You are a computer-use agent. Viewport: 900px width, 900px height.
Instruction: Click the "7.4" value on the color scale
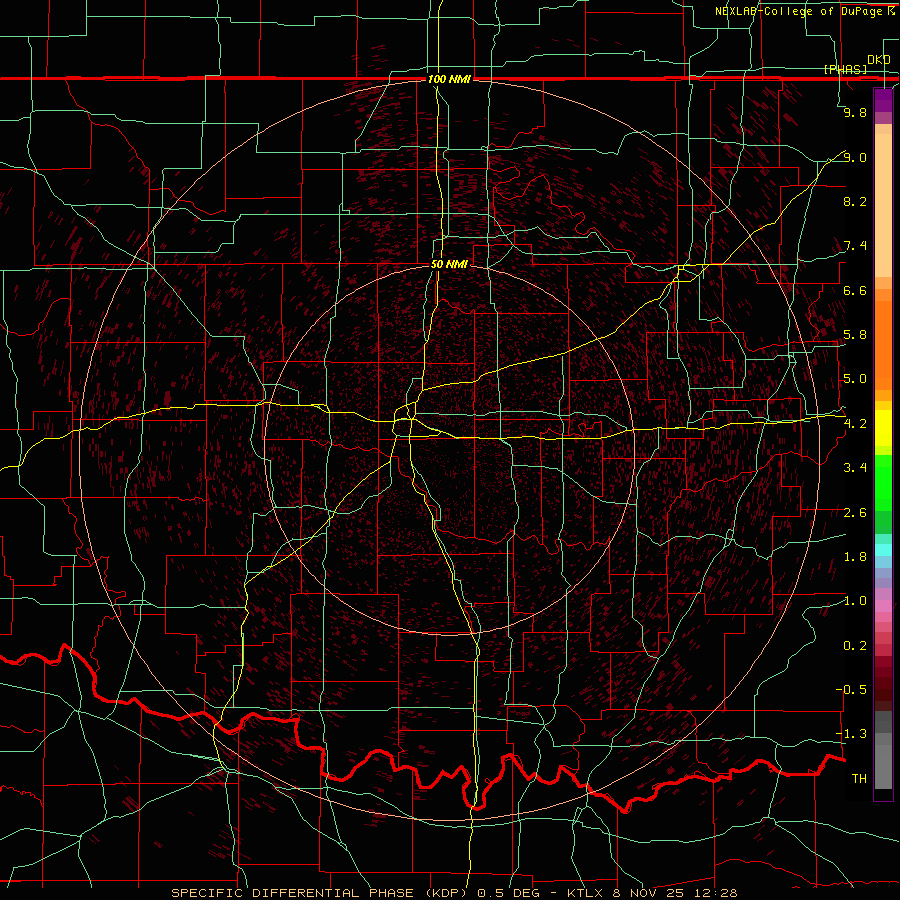(x=855, y=246)
